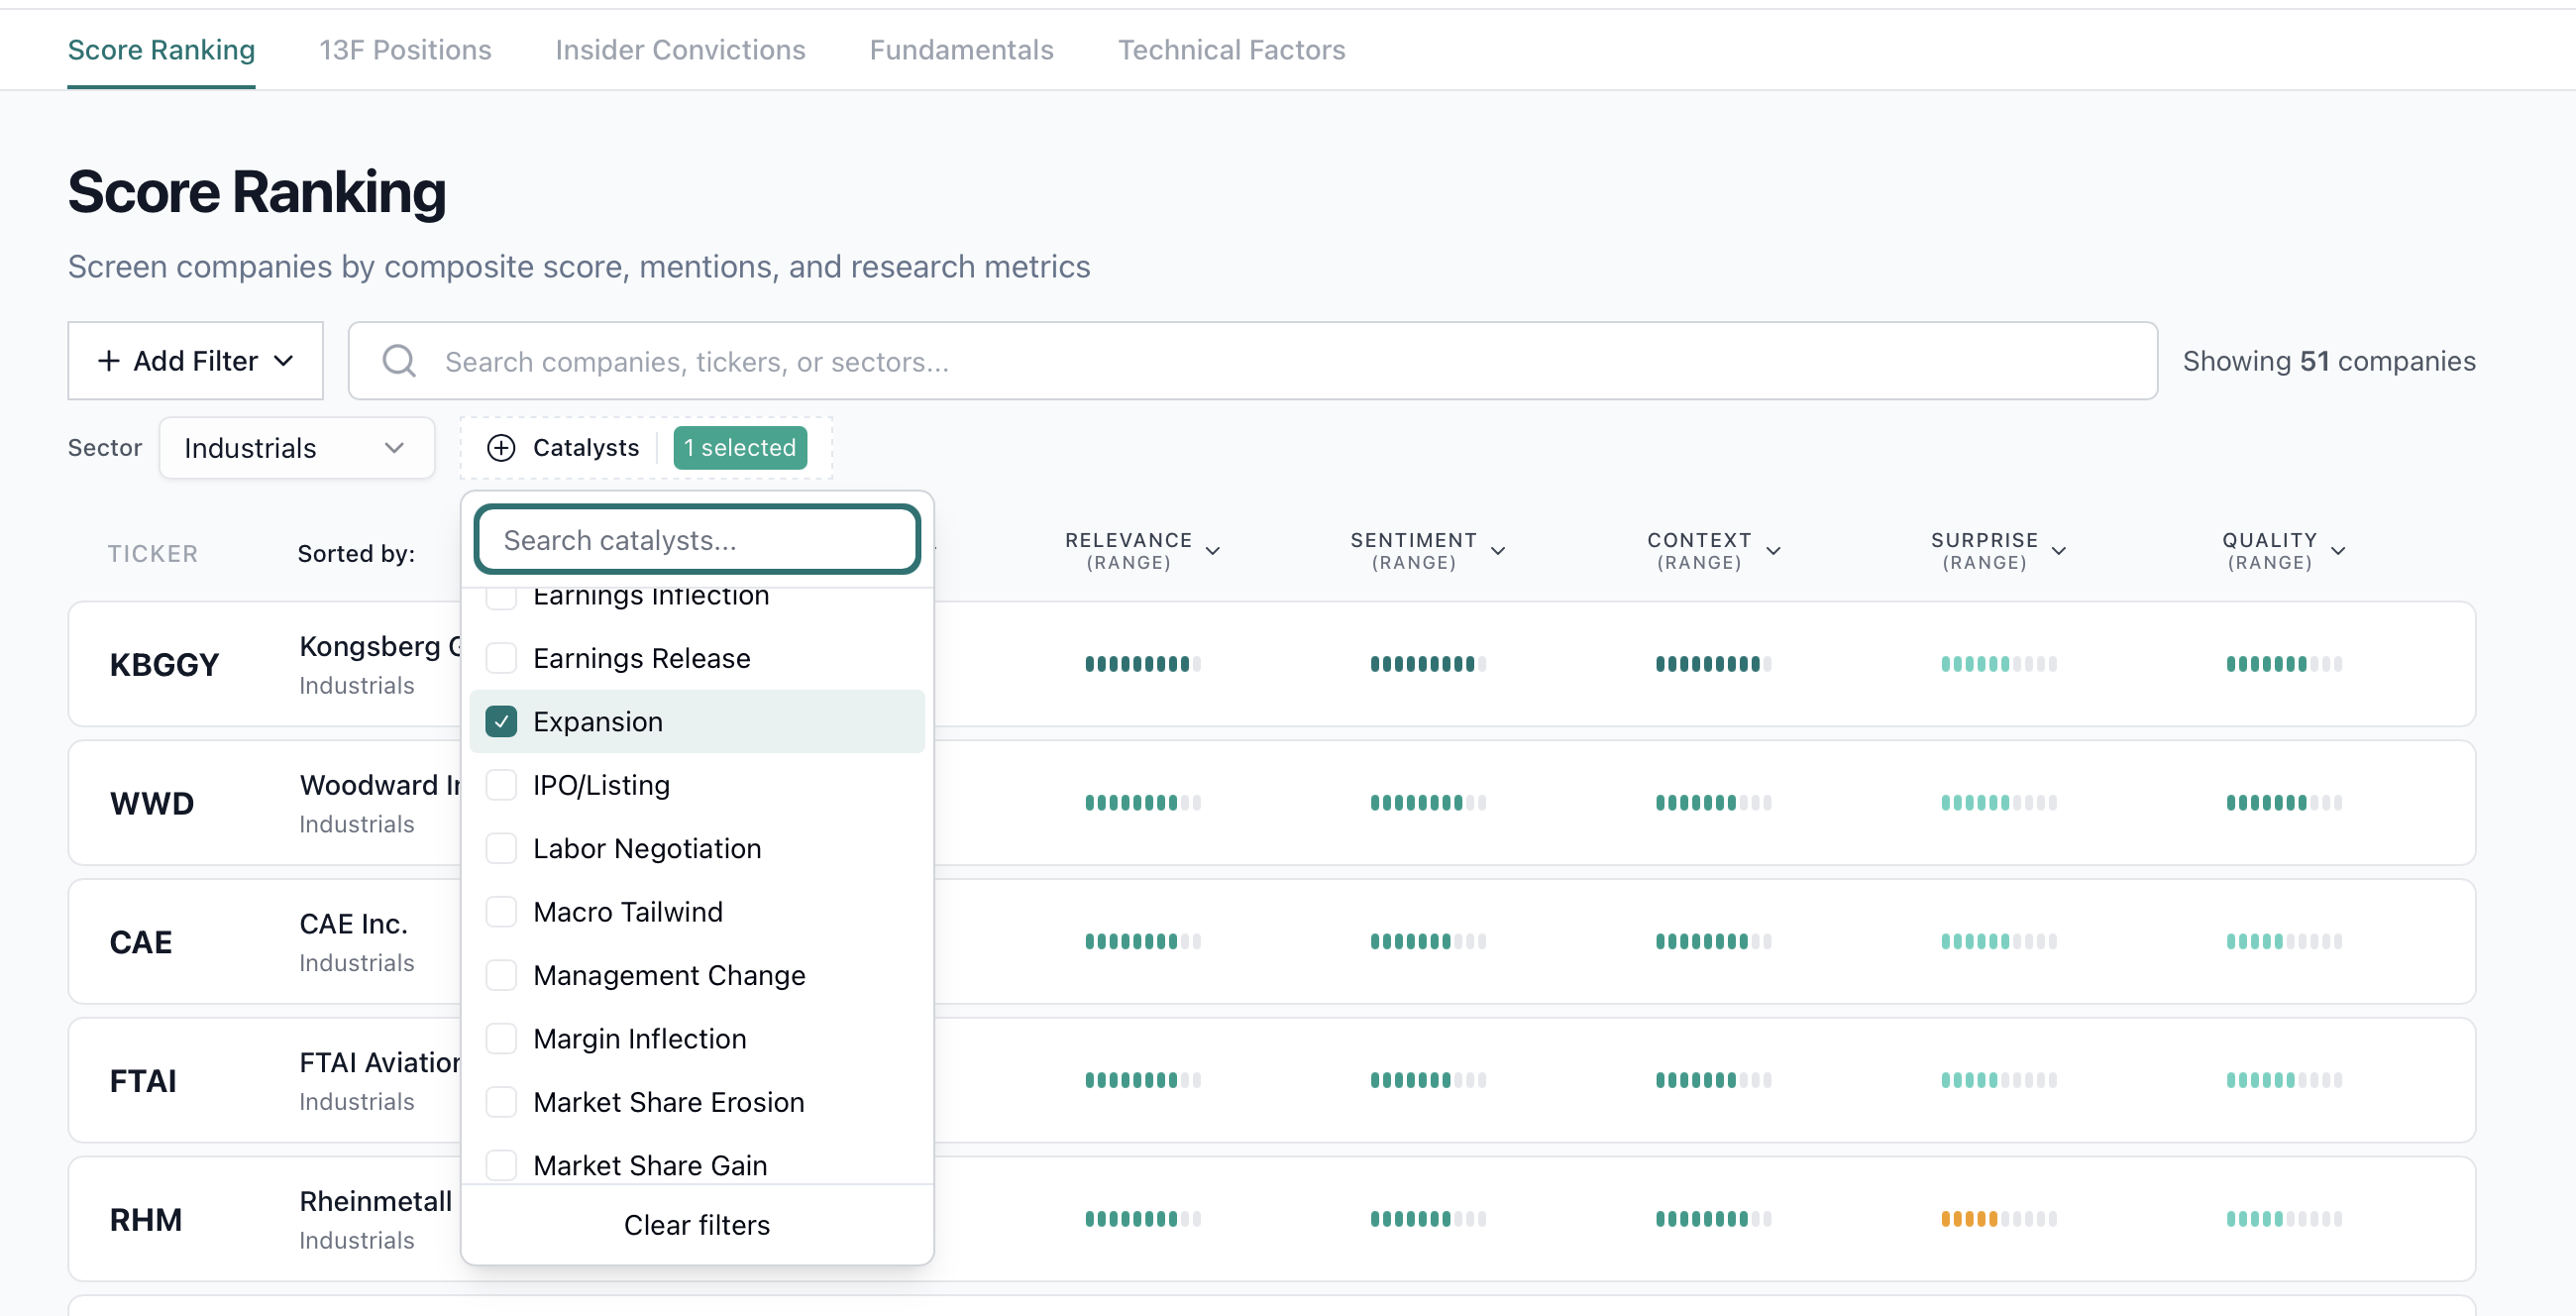Click the Kongsberg company name
The image size is (2576, 1316).
(x=380, y=646)
